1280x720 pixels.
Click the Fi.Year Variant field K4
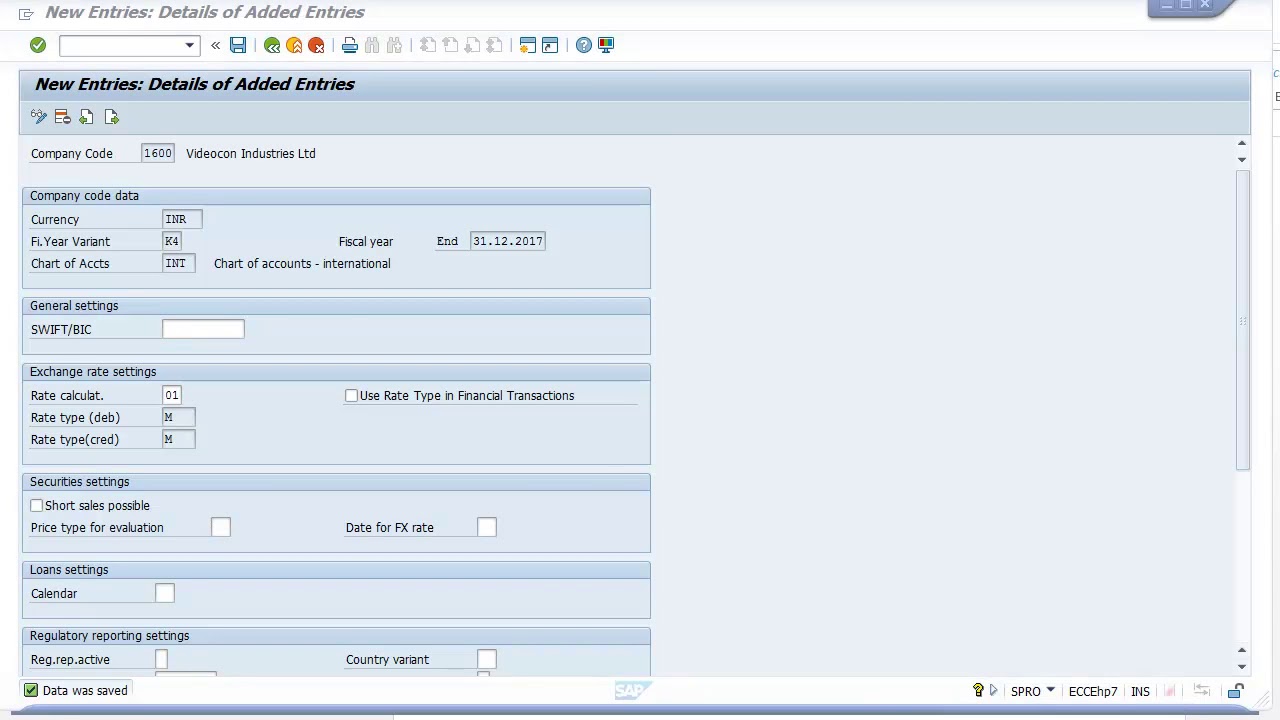click(x=172, y=241)
